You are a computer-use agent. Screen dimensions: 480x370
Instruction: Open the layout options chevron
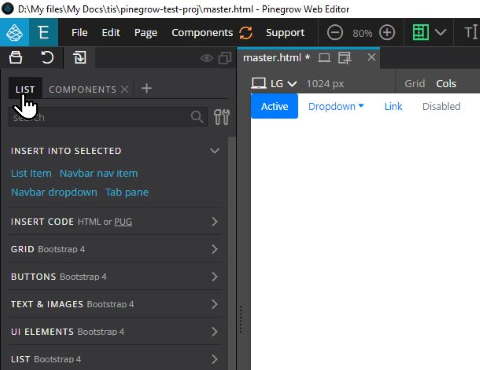(440, 32)
